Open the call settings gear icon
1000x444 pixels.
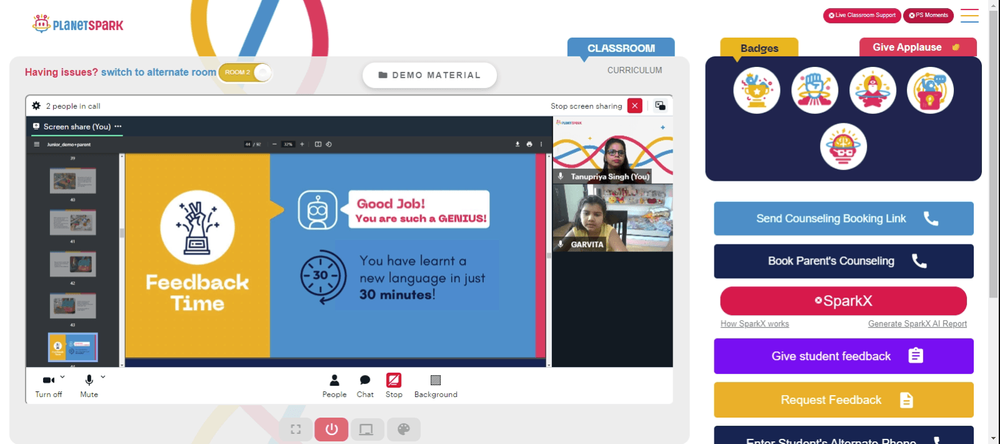point(36,106)
